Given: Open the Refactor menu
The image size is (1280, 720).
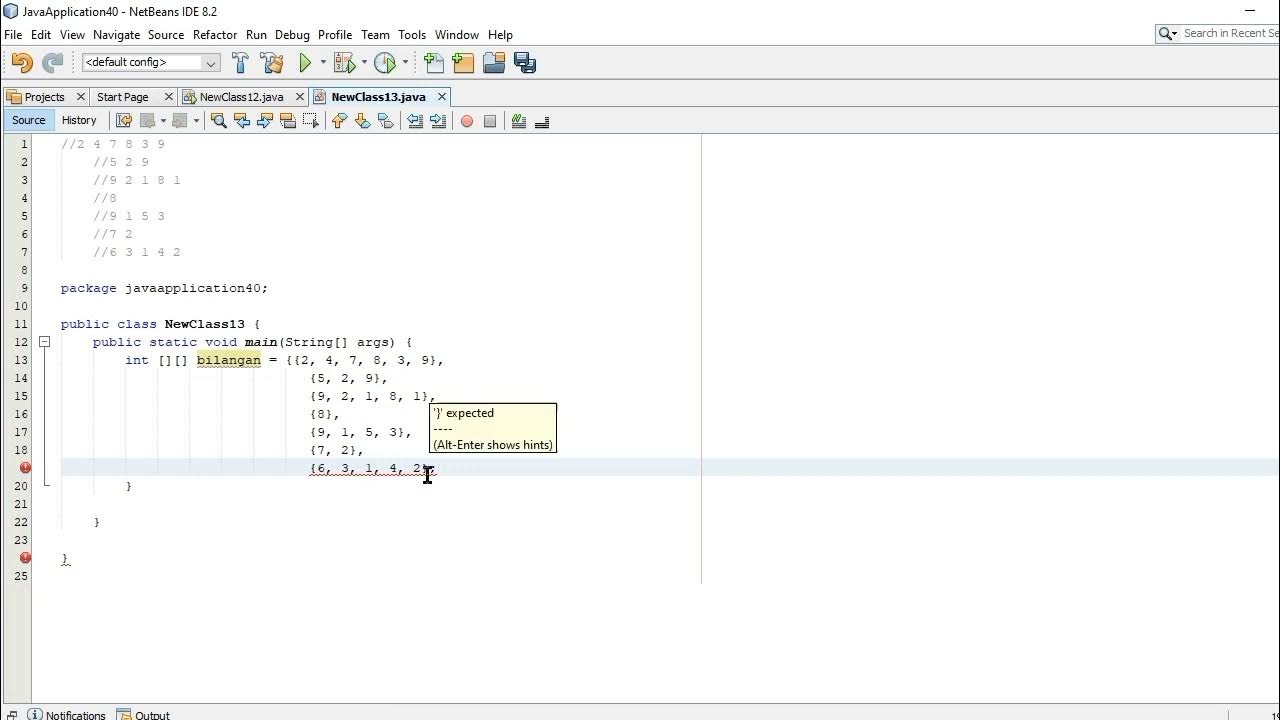Looking at the screenshot, I should (x=215, y=34).
